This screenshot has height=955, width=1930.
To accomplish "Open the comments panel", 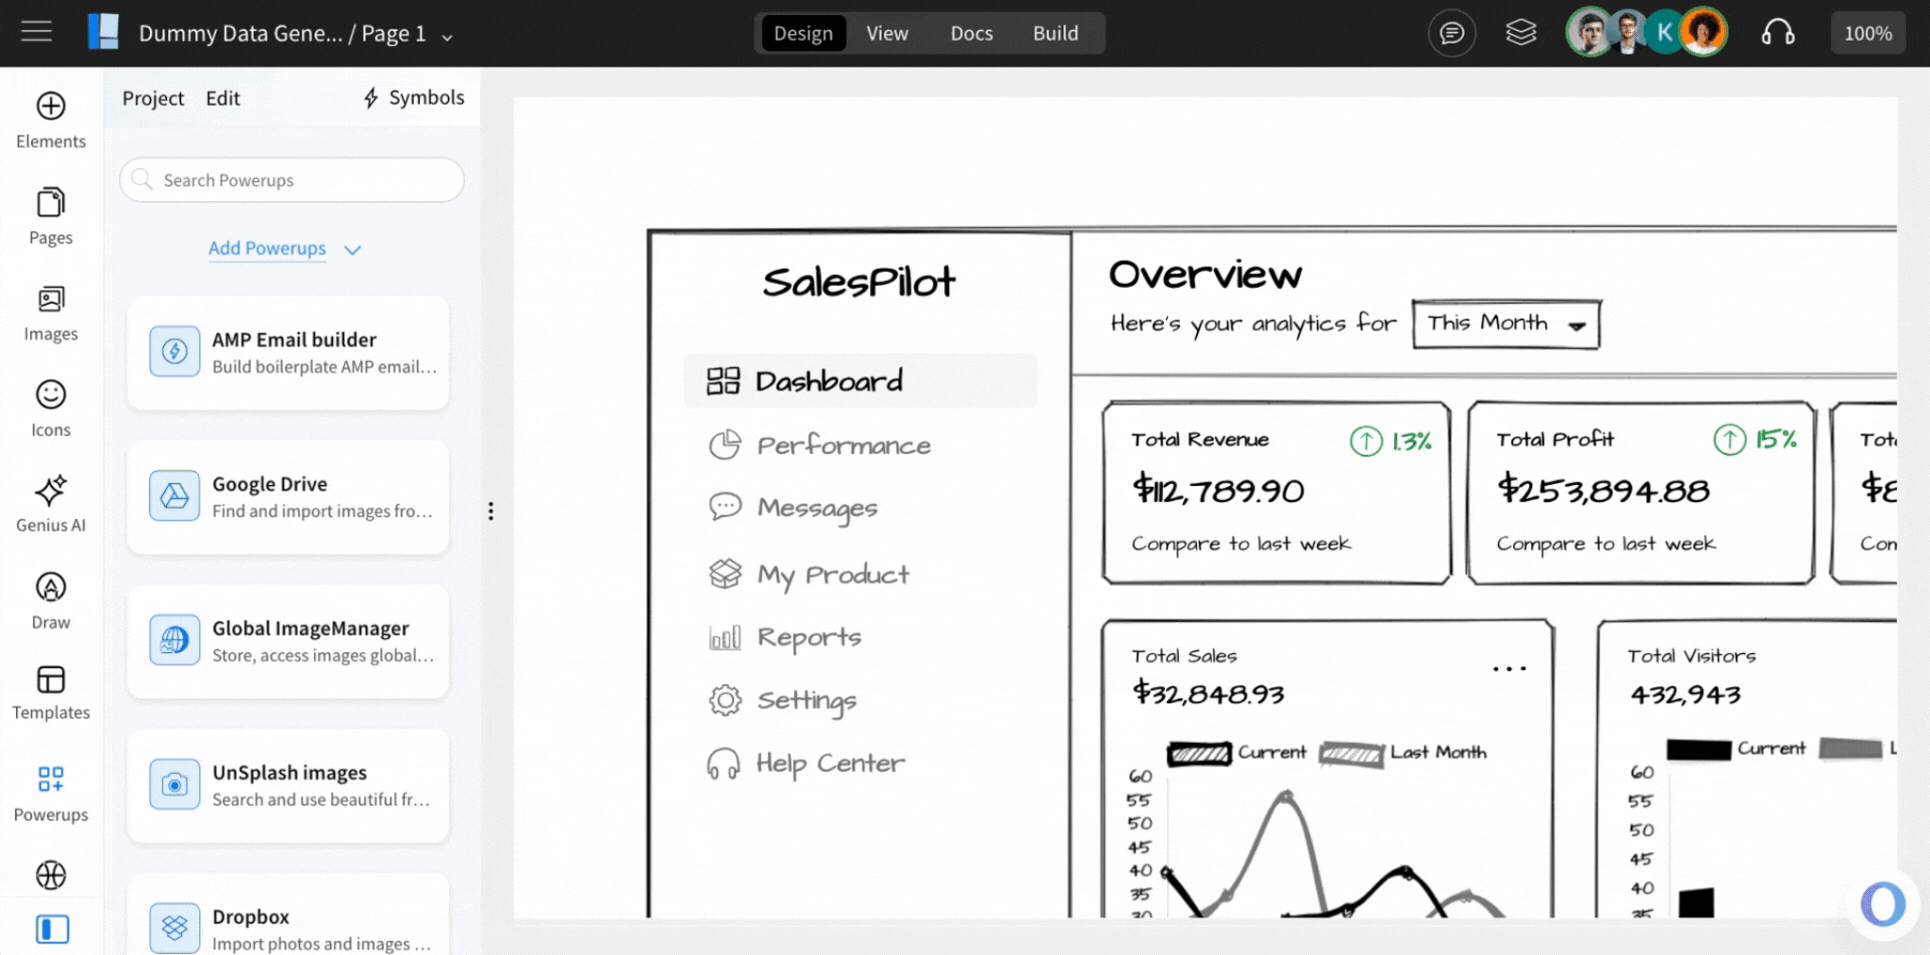I will 1451,32.
